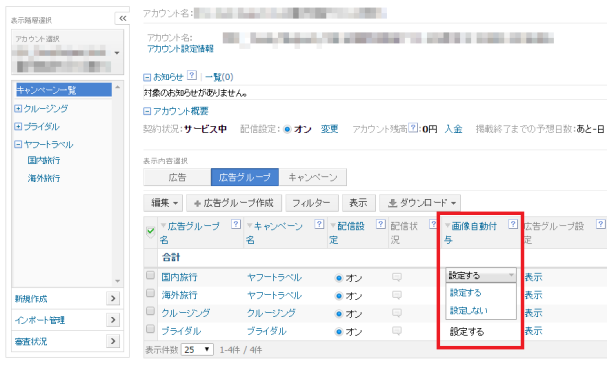The height and width of the screenshot is (368, 607).
Task: Check the ブライダル row checkbox
Action: pyautogui.click(x=150, y=329)
